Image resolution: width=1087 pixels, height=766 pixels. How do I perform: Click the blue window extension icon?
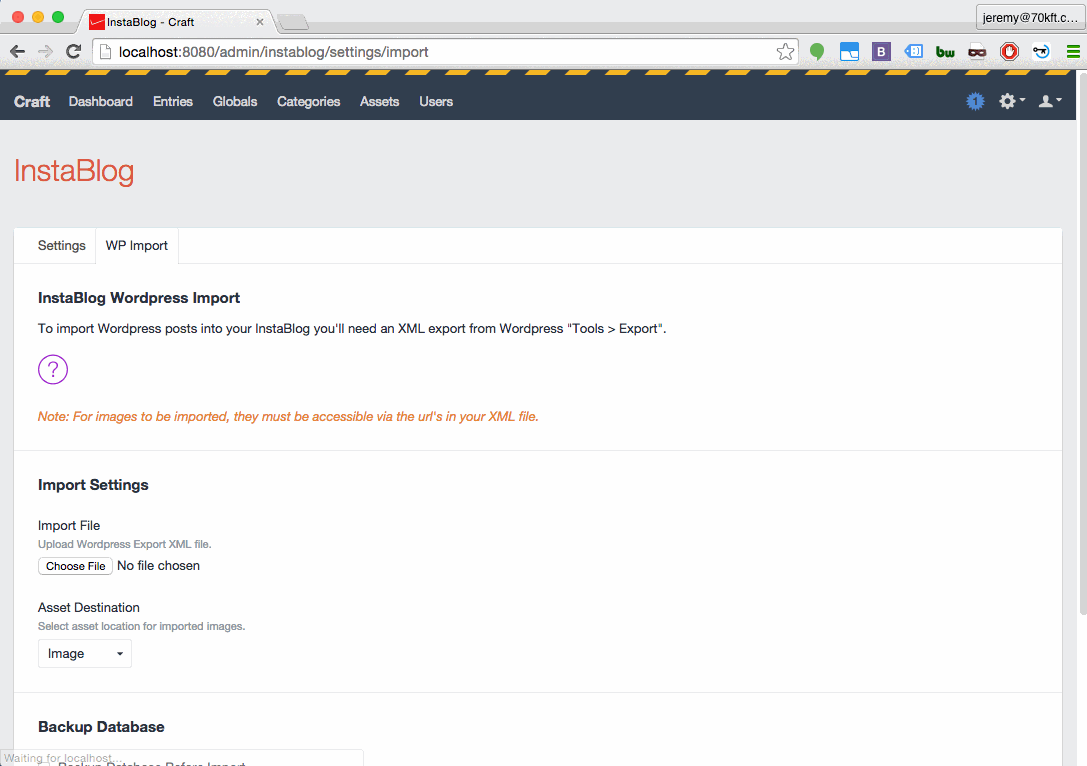[849, 51]
